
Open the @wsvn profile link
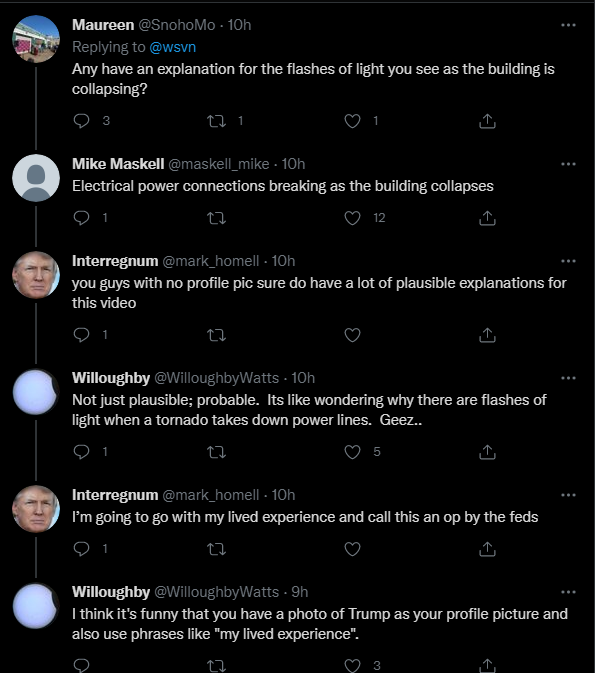(x=173, y=47)
